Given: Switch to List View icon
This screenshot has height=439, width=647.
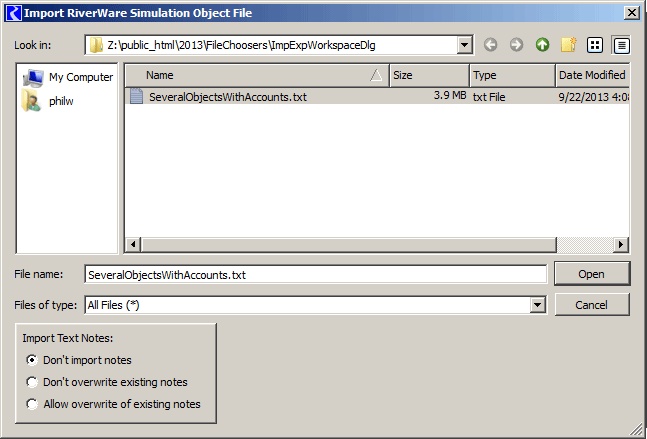Looking at the screenshot, I should (x=595, y=45).
